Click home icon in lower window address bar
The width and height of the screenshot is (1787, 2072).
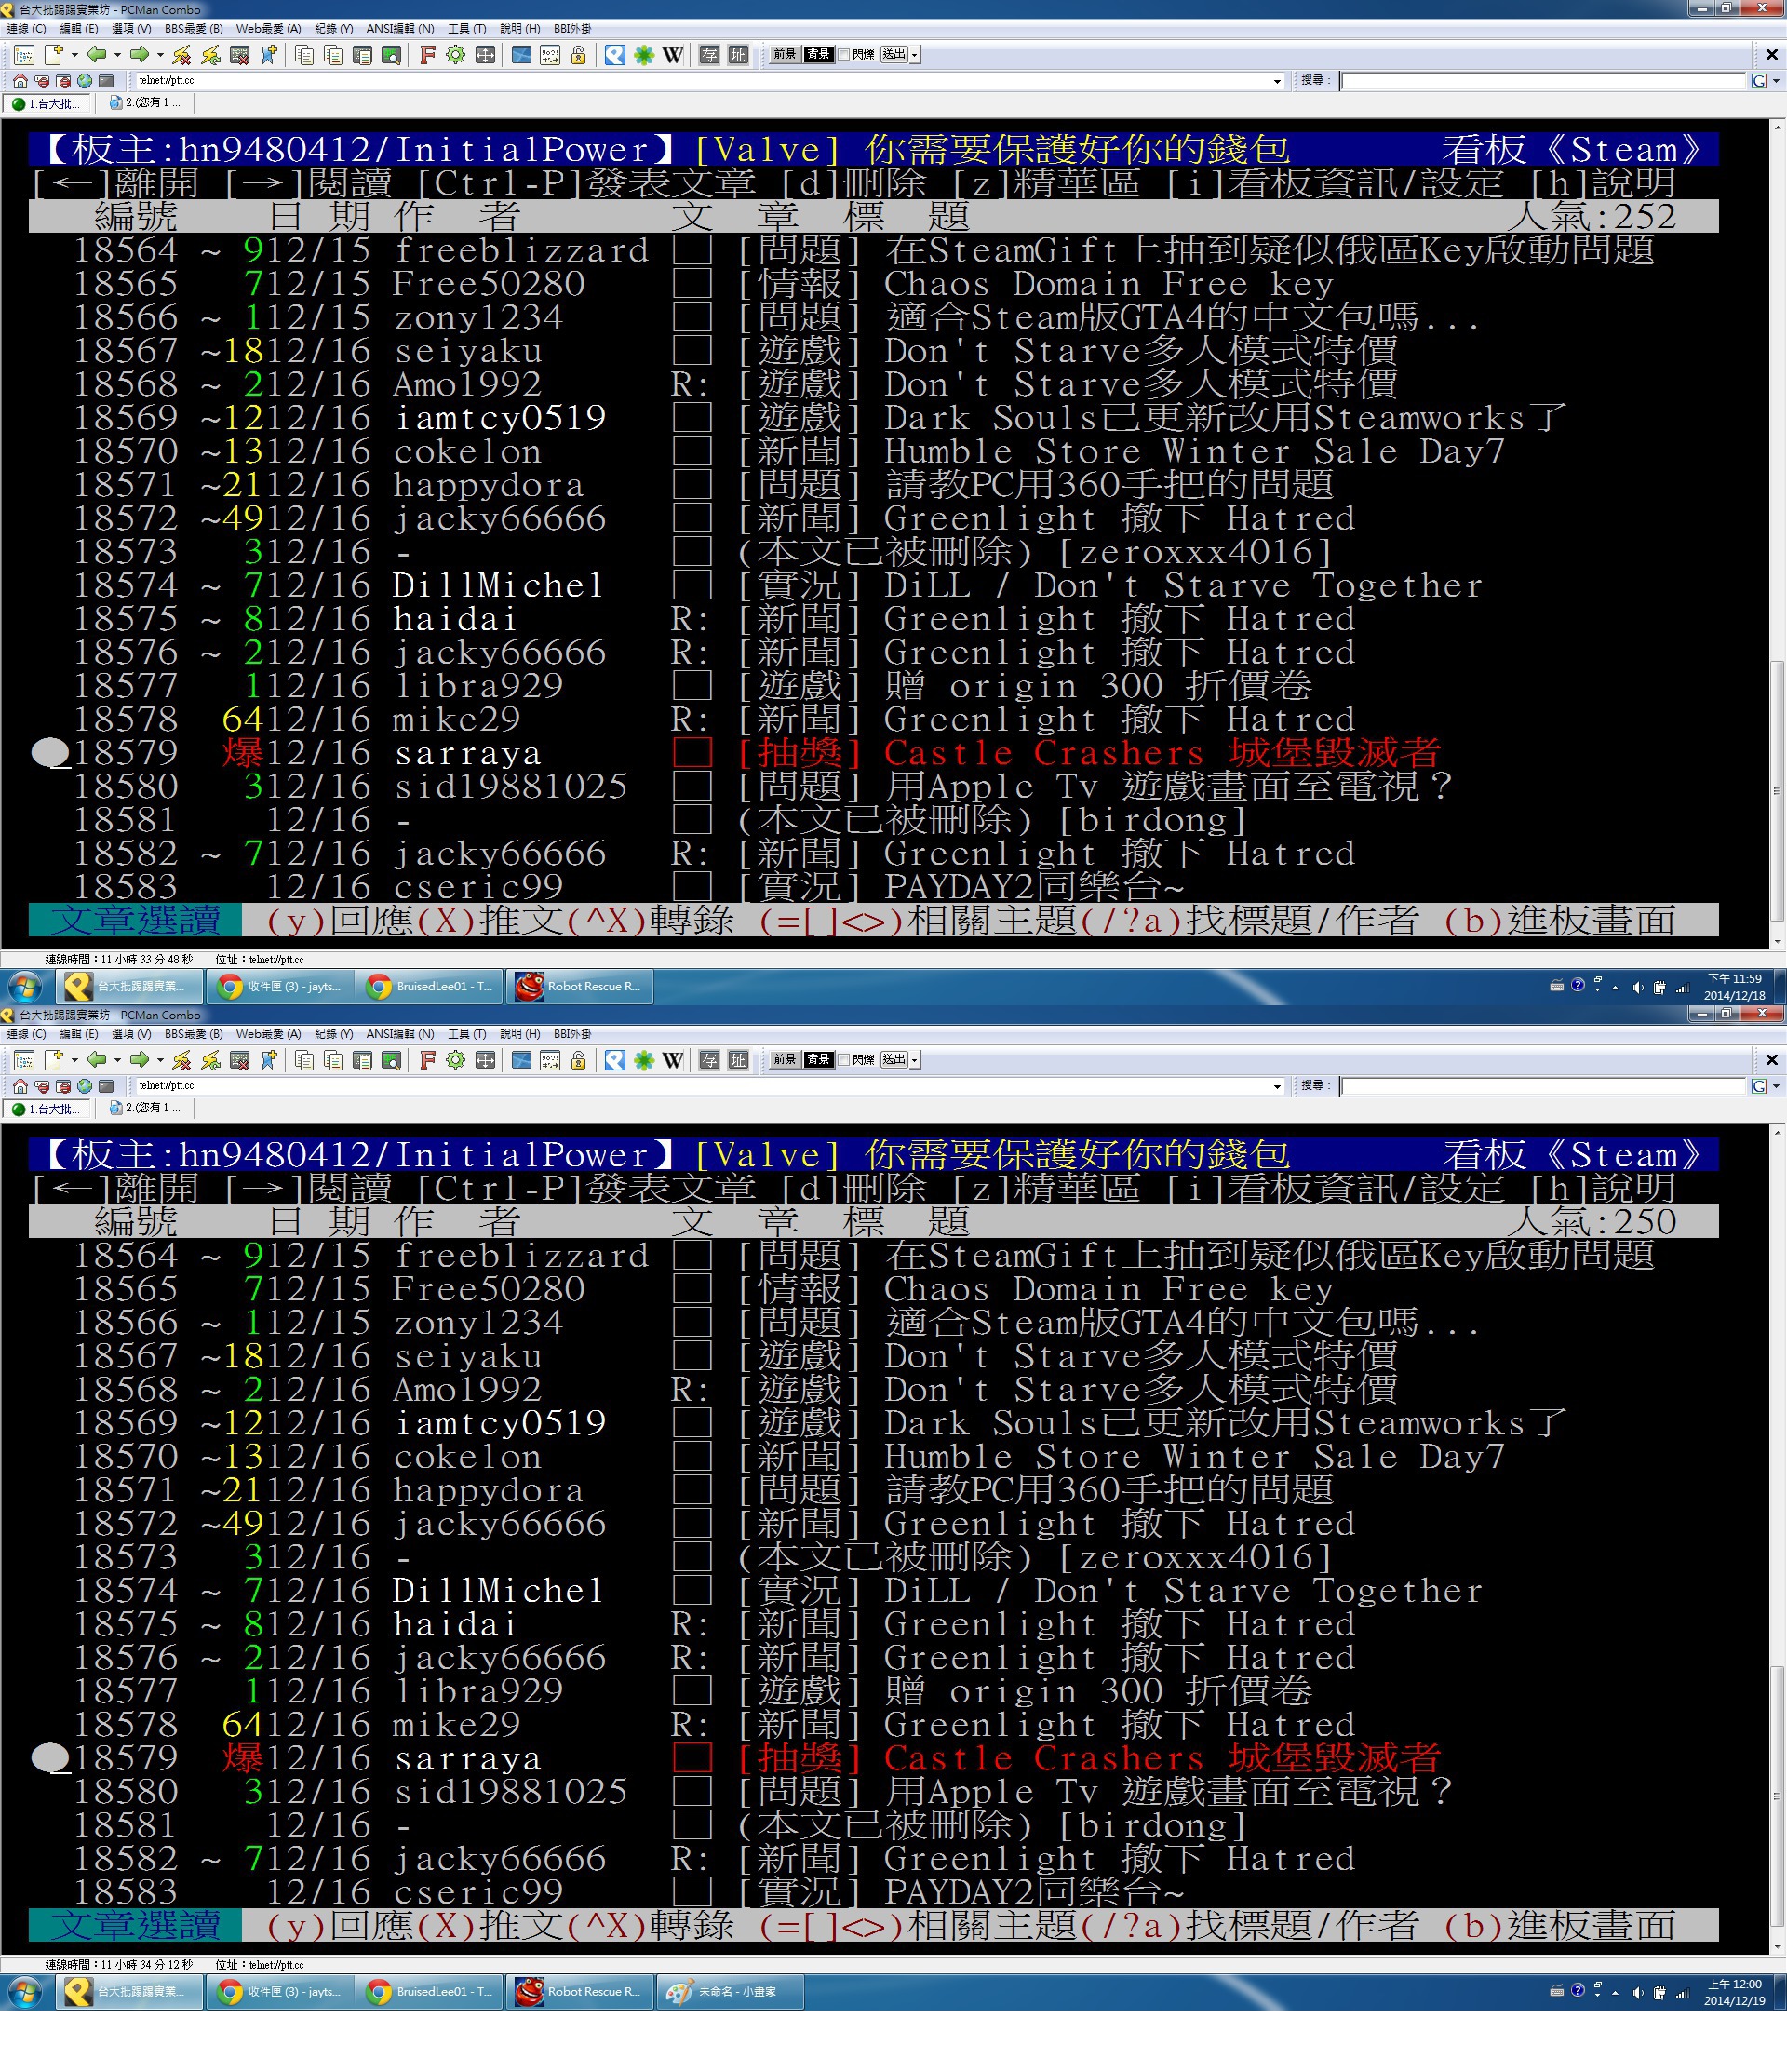tap(20, 1086)
